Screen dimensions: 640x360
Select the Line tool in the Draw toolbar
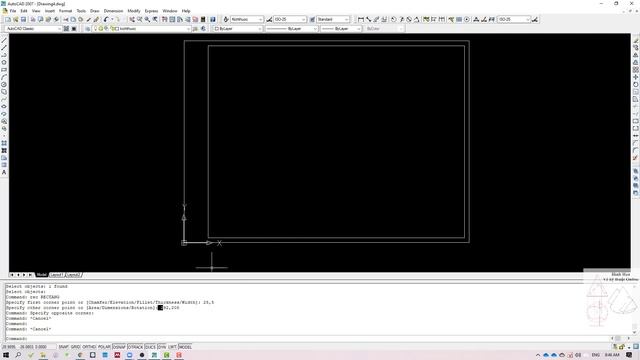(x=4, y=40)
